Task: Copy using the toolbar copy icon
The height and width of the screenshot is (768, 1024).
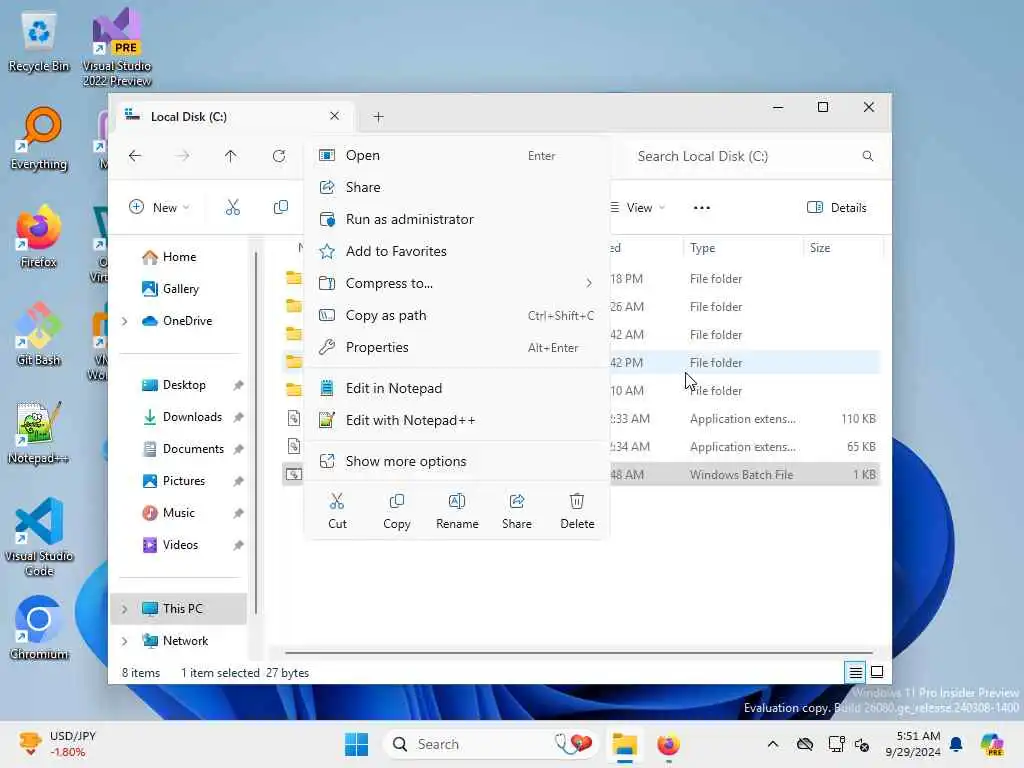Action: (281, 208)
